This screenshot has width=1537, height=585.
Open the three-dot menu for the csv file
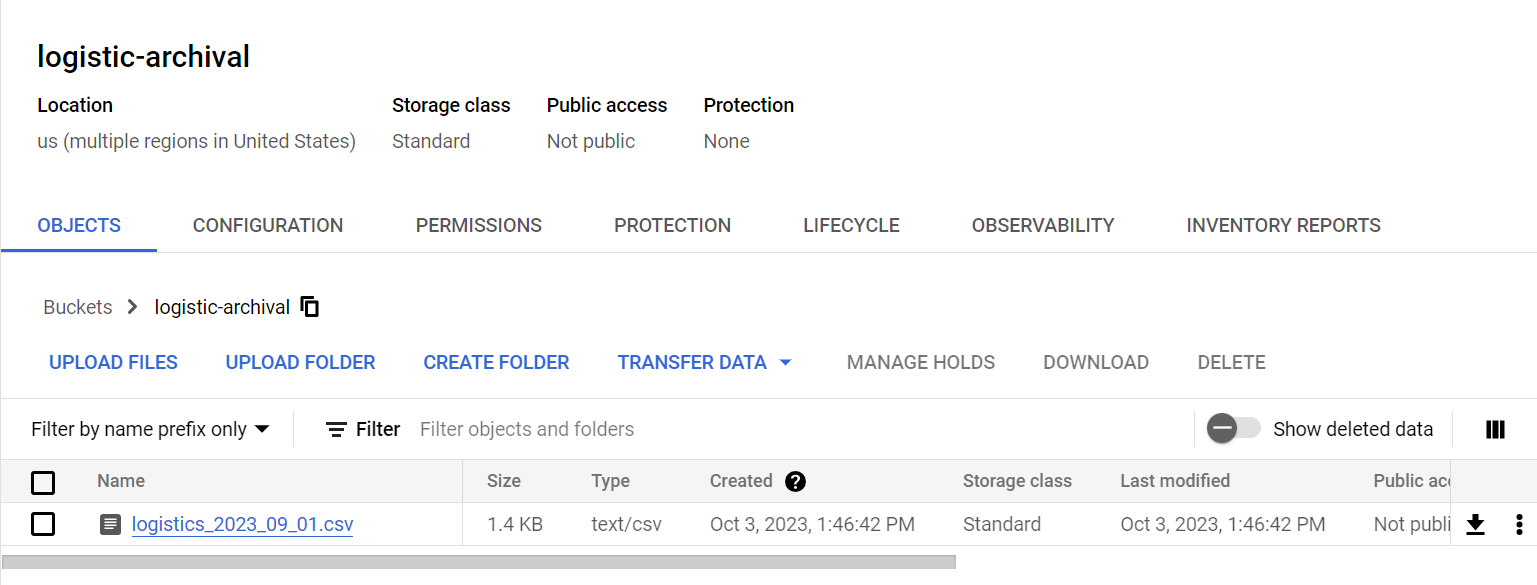1519,524
